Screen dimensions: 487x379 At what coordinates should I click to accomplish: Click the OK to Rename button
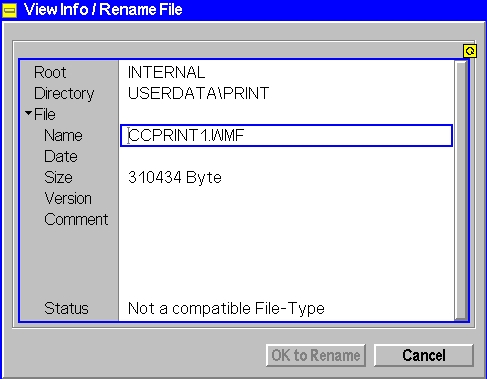[316, 355]
